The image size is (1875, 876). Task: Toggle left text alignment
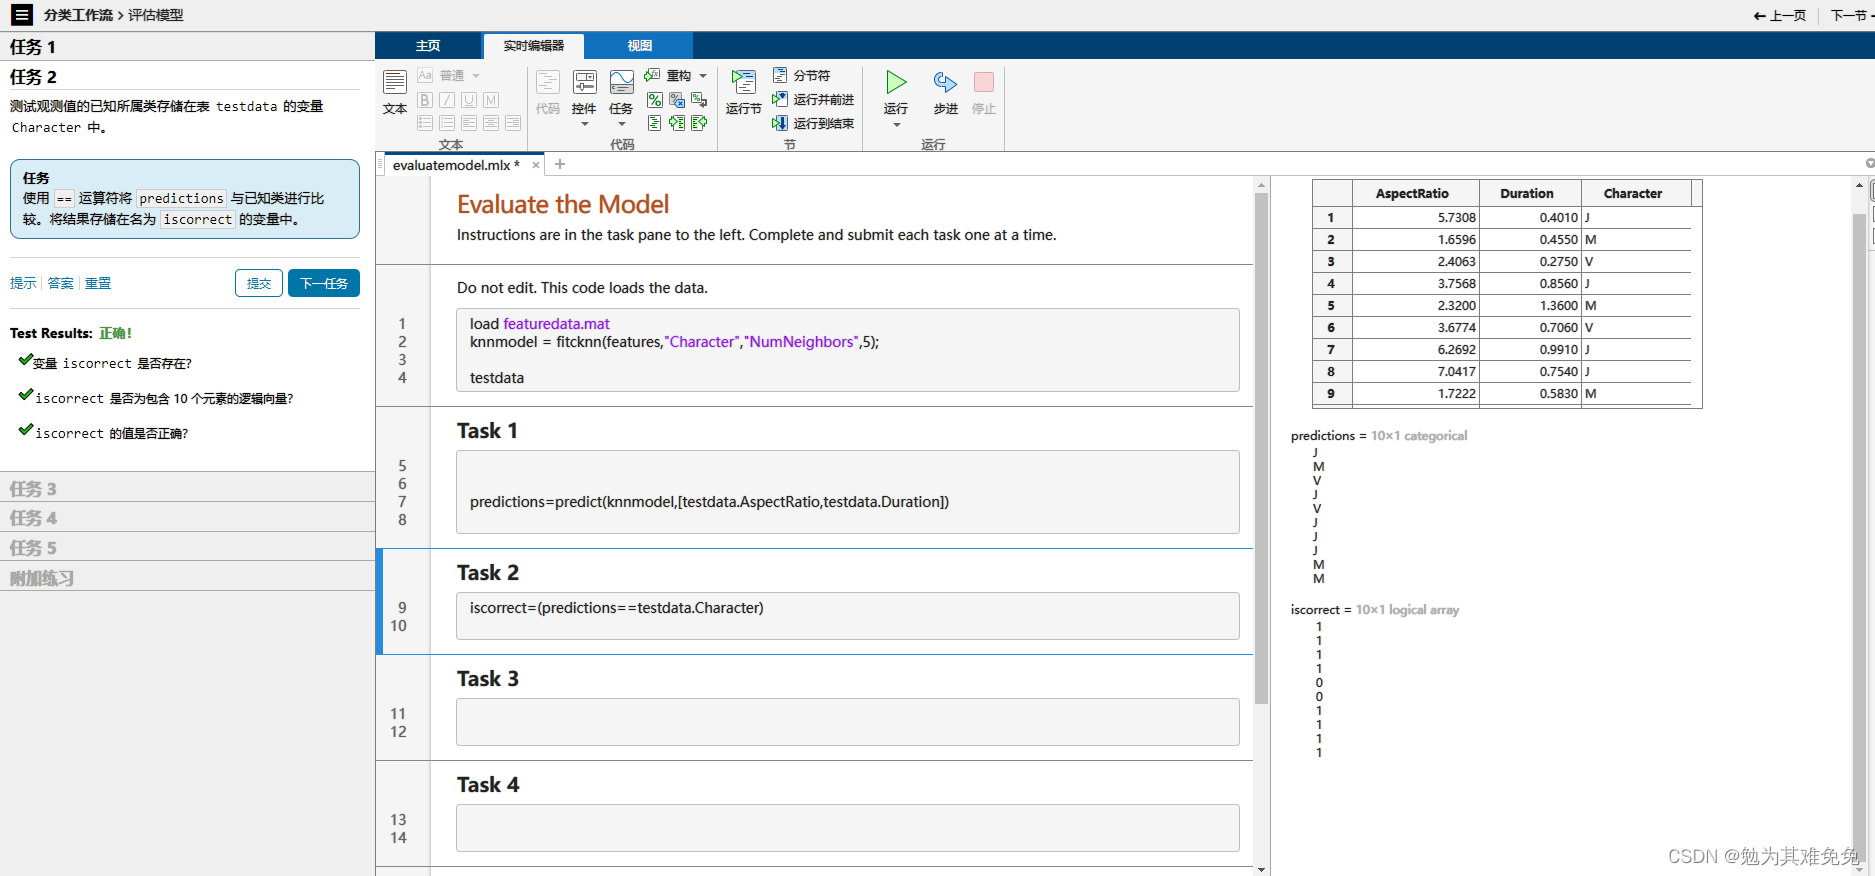pos(469,123)
